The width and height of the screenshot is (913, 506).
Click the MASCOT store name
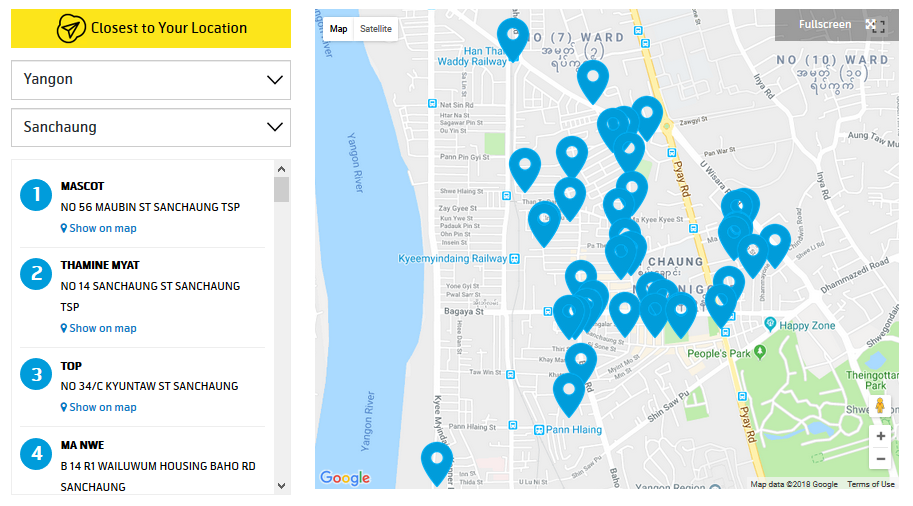coord(82,186)
